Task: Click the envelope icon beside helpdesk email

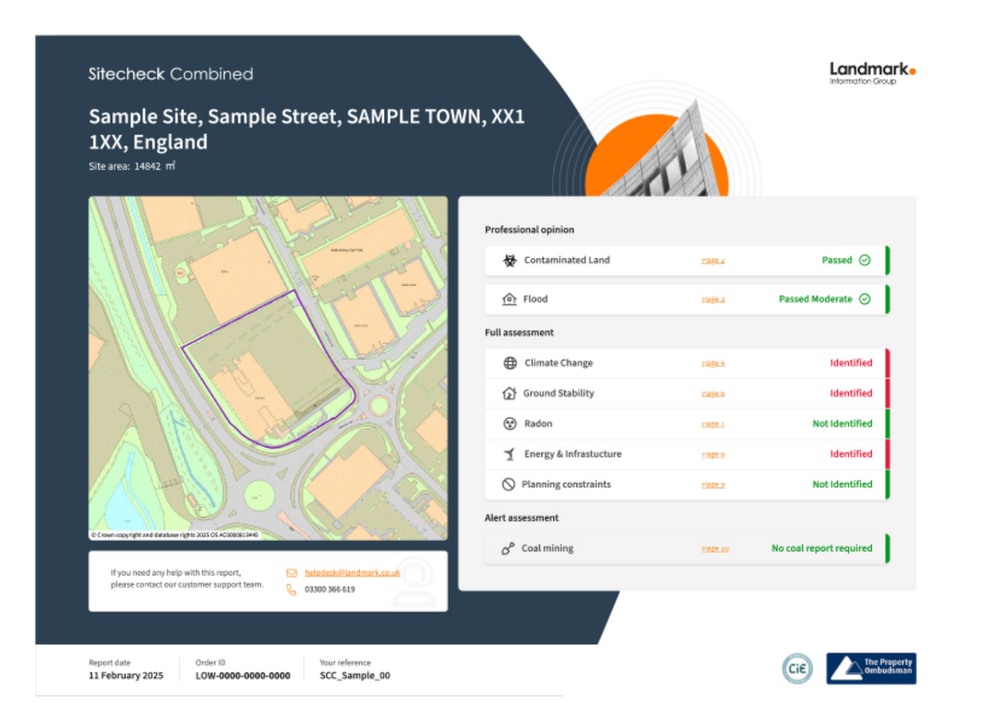Action: click(x=291, y=573)
